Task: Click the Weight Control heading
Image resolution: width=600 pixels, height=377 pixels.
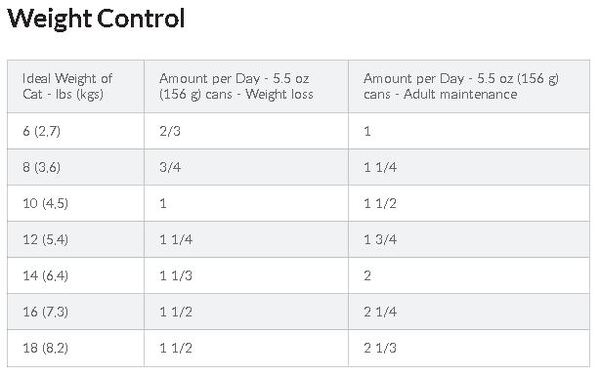Action: (96, 18)
